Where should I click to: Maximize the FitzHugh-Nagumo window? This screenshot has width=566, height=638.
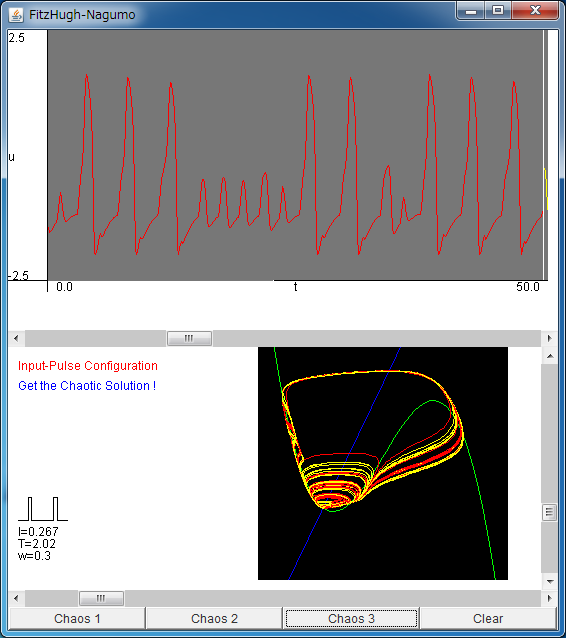tap(498, 11)
